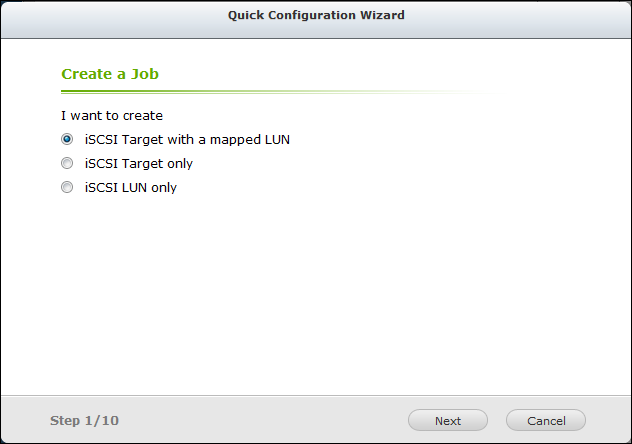Viewport: 632px width, 444px height.
Task: Select the iSCSI Target with a mapped LUN radio button
Action: pos(67,140)
